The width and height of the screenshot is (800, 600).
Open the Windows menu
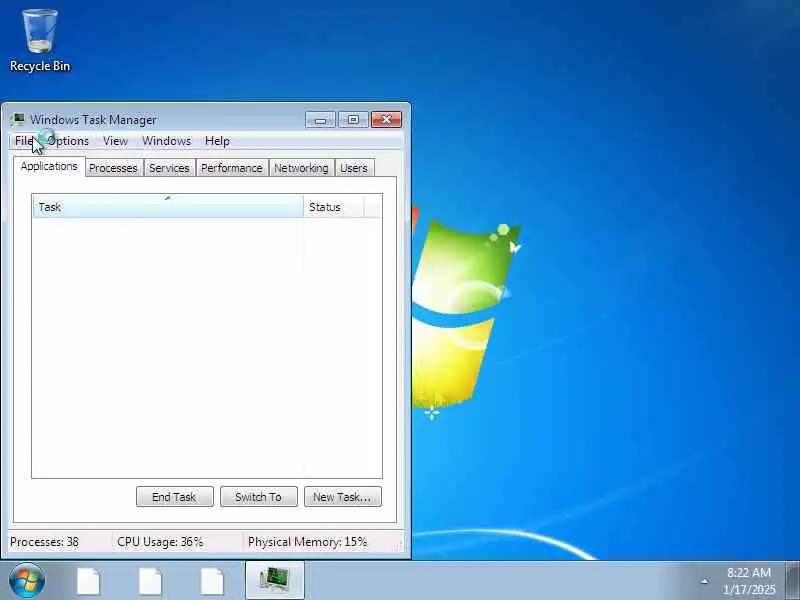point(166,141)
